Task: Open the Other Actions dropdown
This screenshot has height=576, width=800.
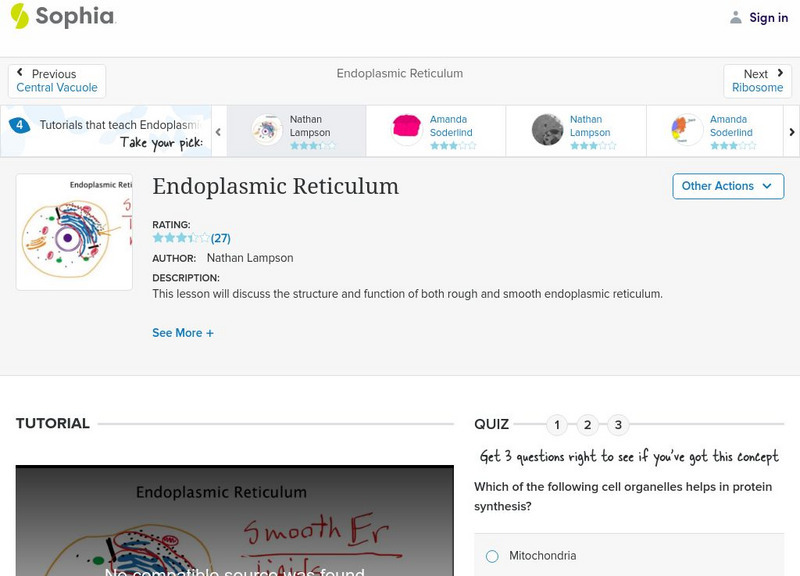Action: 727,186
